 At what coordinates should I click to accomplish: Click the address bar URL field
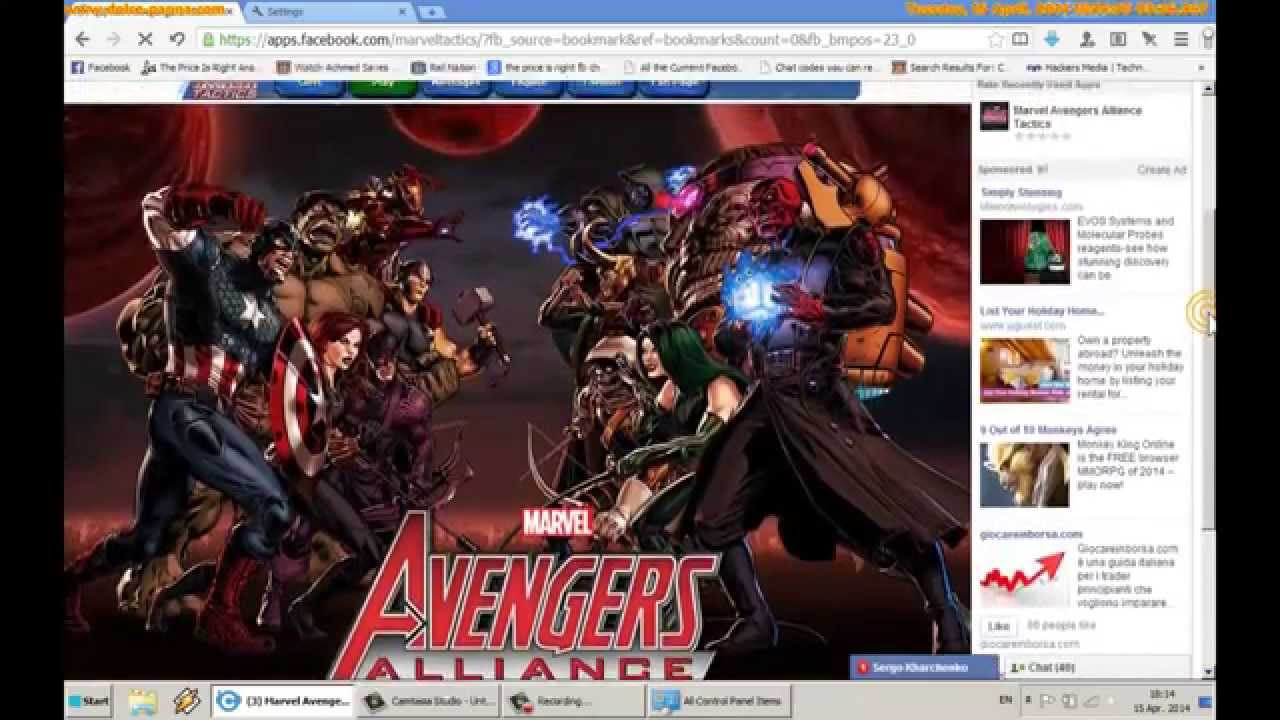590,39
